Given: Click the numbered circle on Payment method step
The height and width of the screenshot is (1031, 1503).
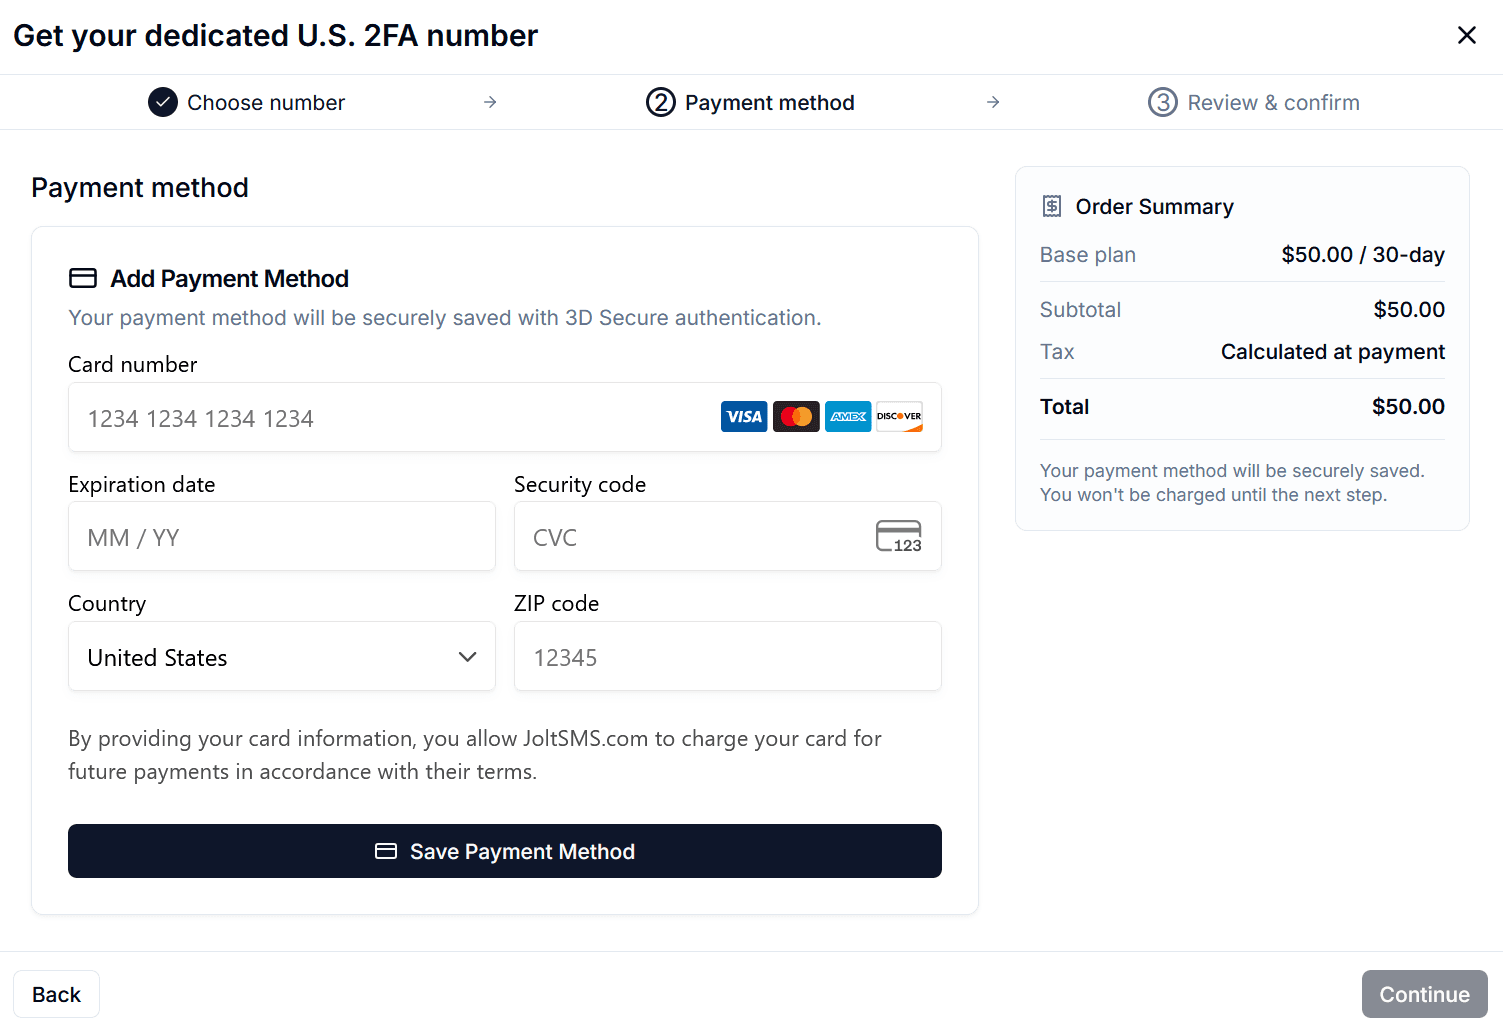Looking at the screenshot, I should coord(661,102).
